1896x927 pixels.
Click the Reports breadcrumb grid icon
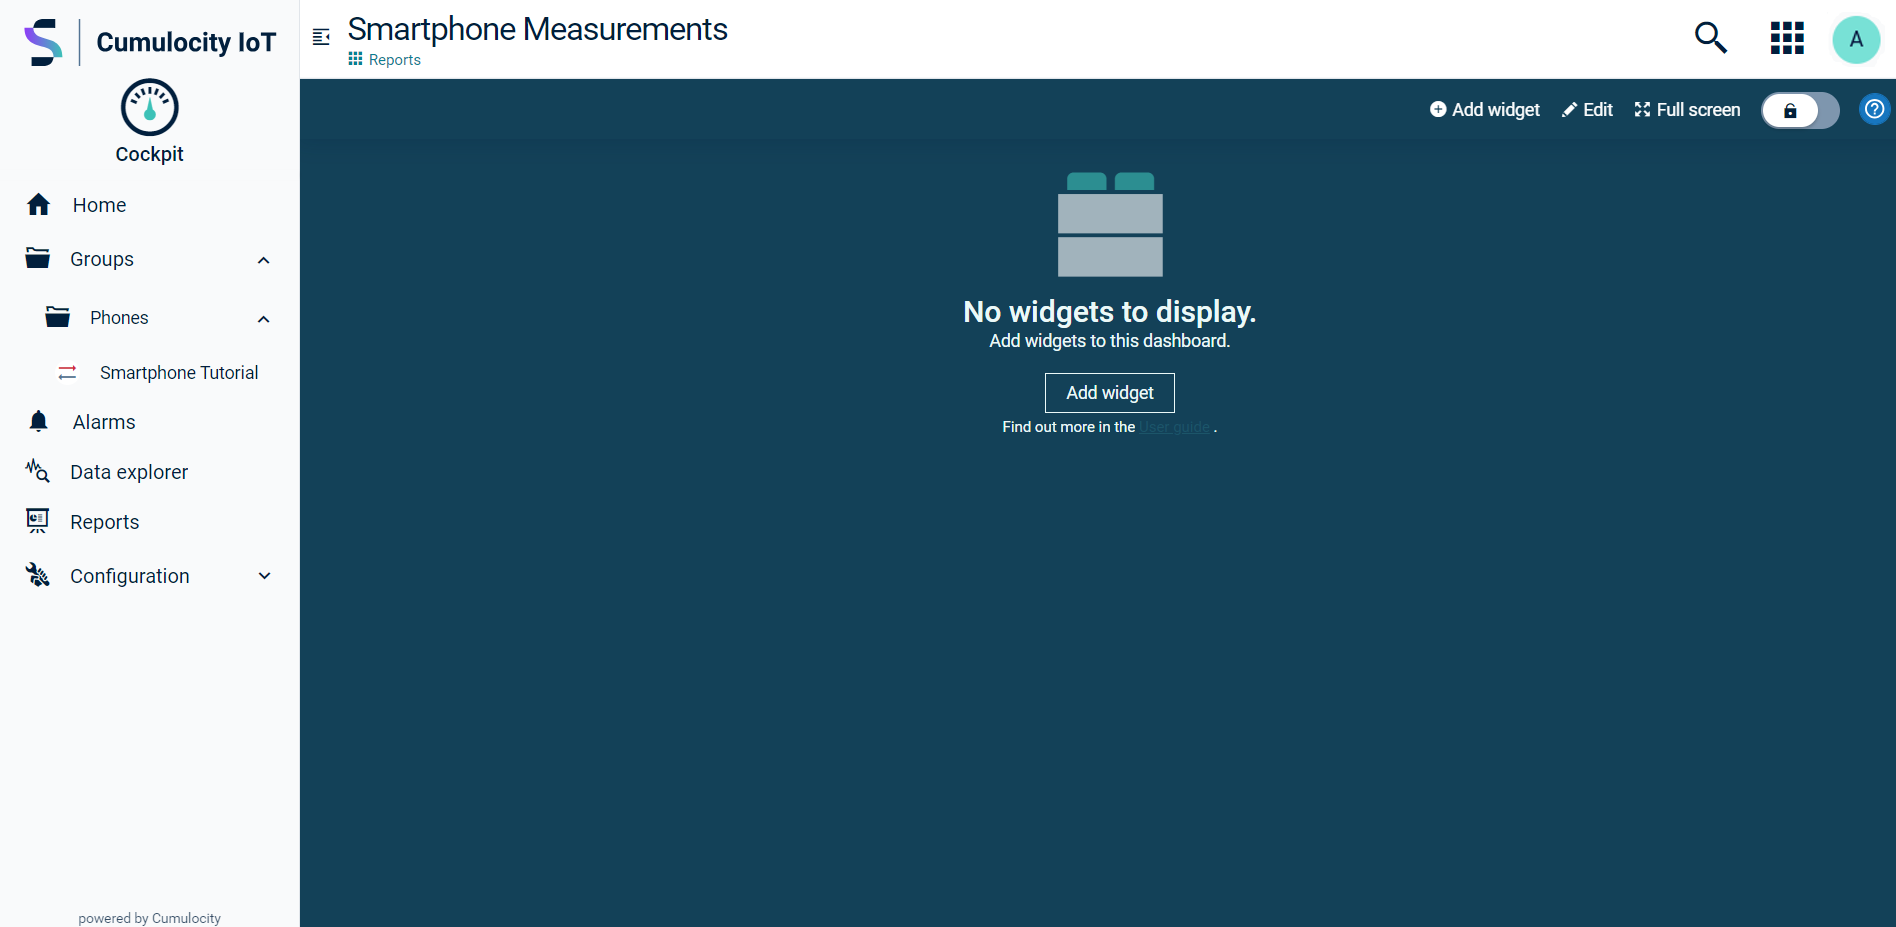pyautogui.click(x=355, y=59)
